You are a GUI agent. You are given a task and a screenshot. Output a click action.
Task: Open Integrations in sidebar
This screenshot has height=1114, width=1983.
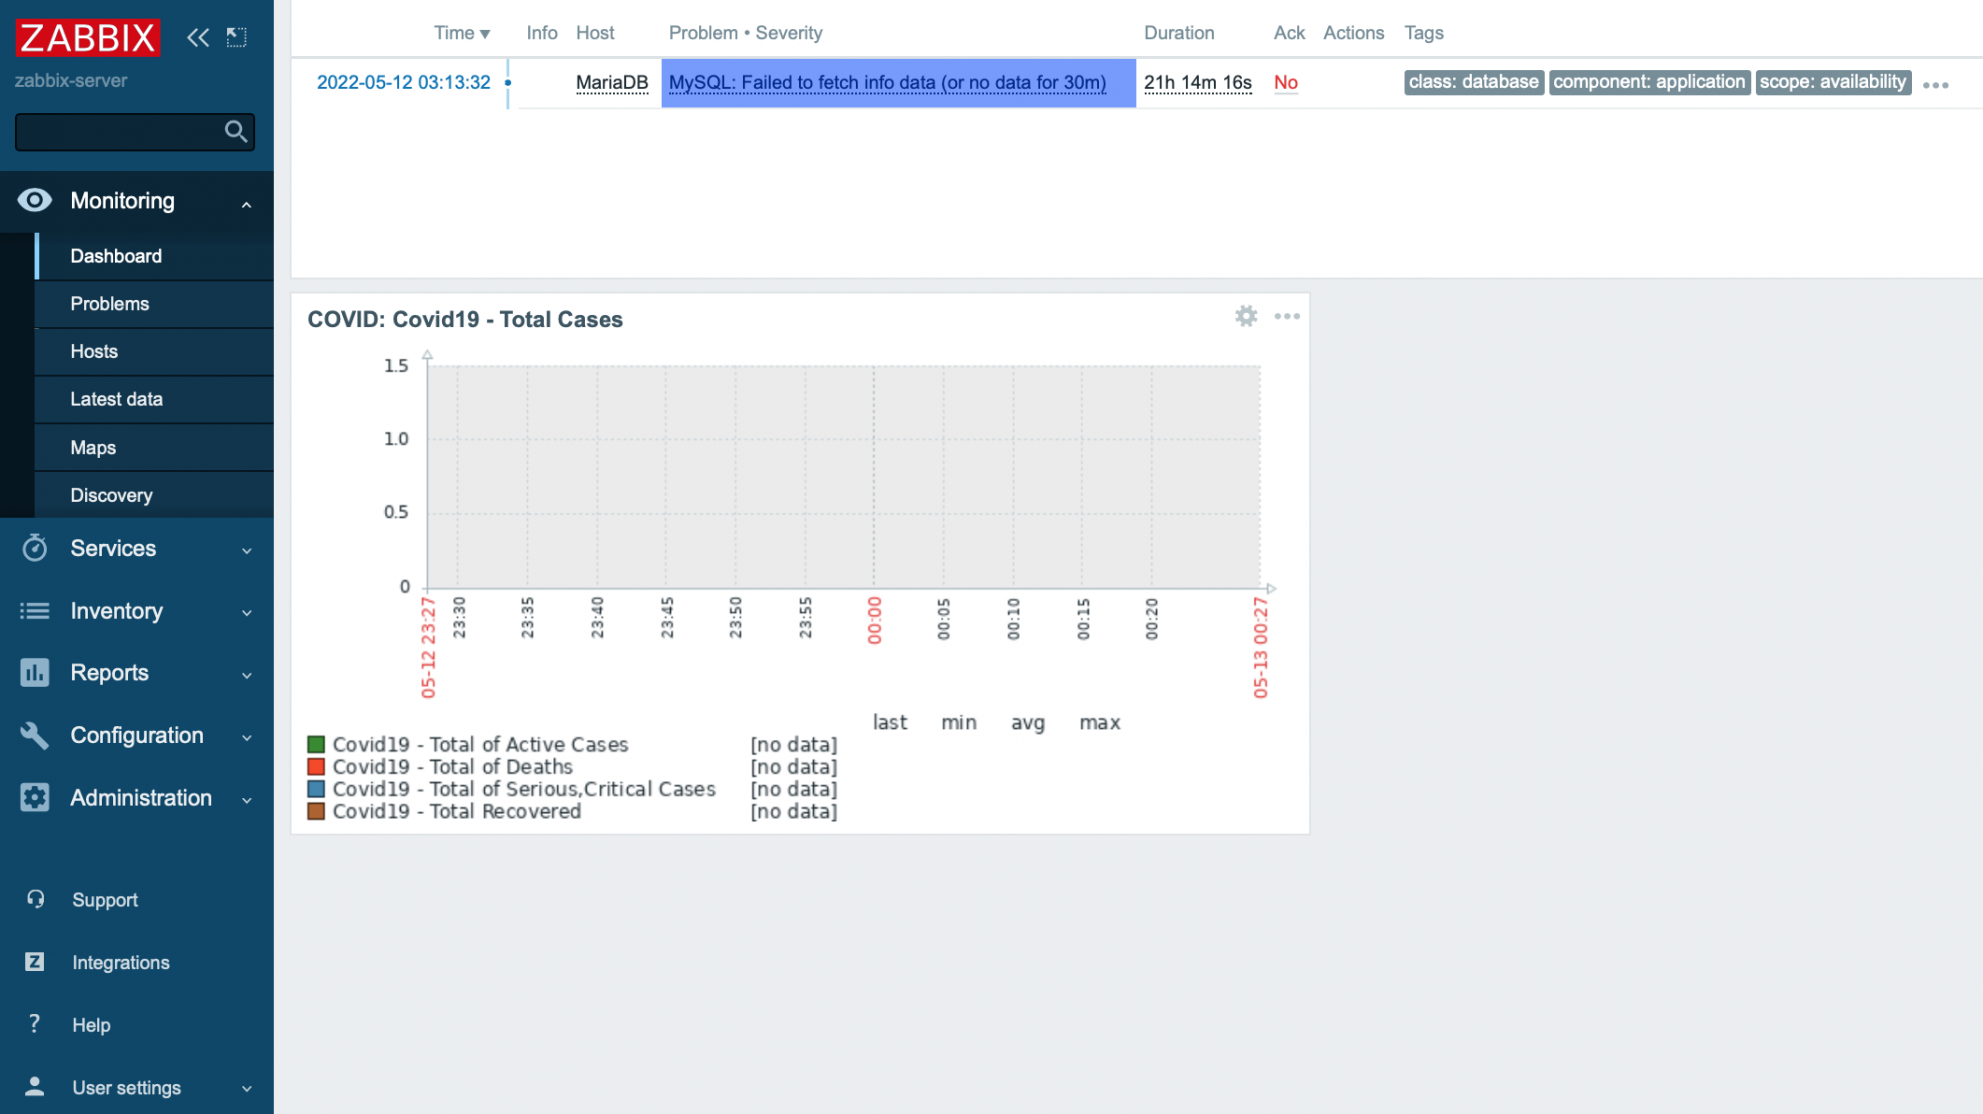point(120,962)
